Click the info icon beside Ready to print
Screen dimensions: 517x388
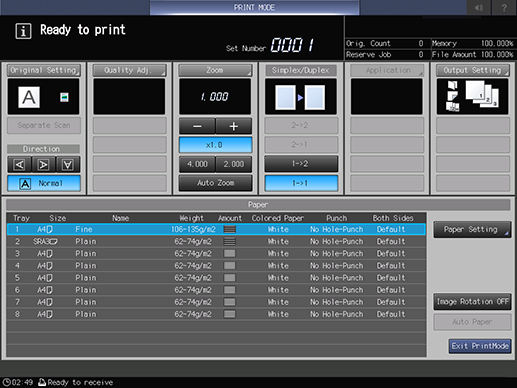click(x=23, y=31)
